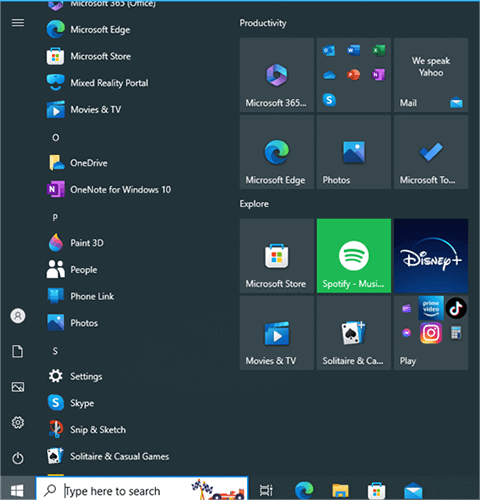
Task: Open the user account icon in sidebar
Action: click(x=18, y=316)
